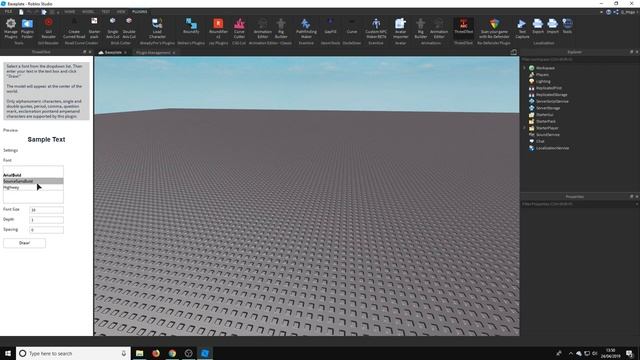Open the Load Character plugin
Viewport: 640px width, 360px height.
(x=157, y=28)
